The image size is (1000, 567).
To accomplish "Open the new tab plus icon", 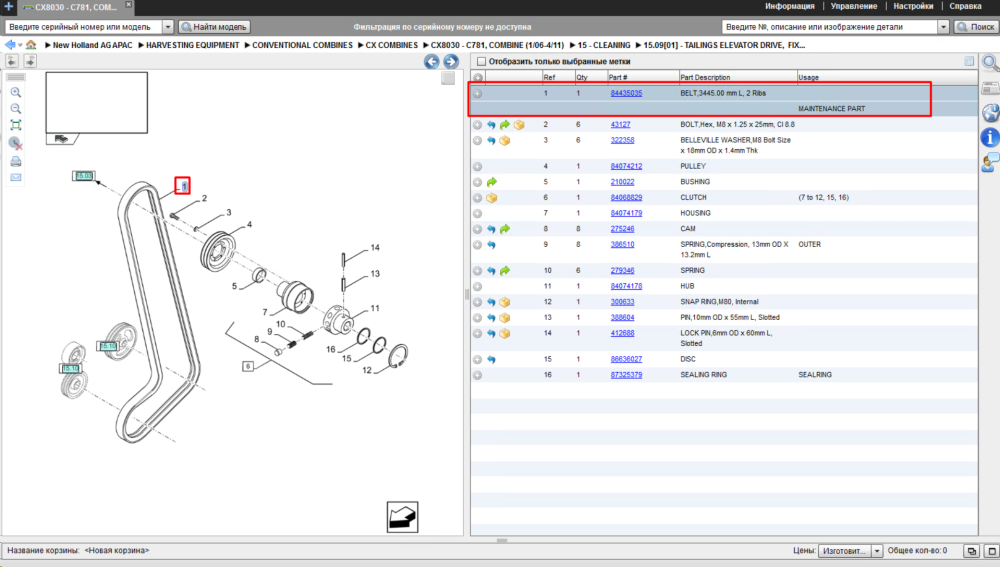I will click(8, 6).
